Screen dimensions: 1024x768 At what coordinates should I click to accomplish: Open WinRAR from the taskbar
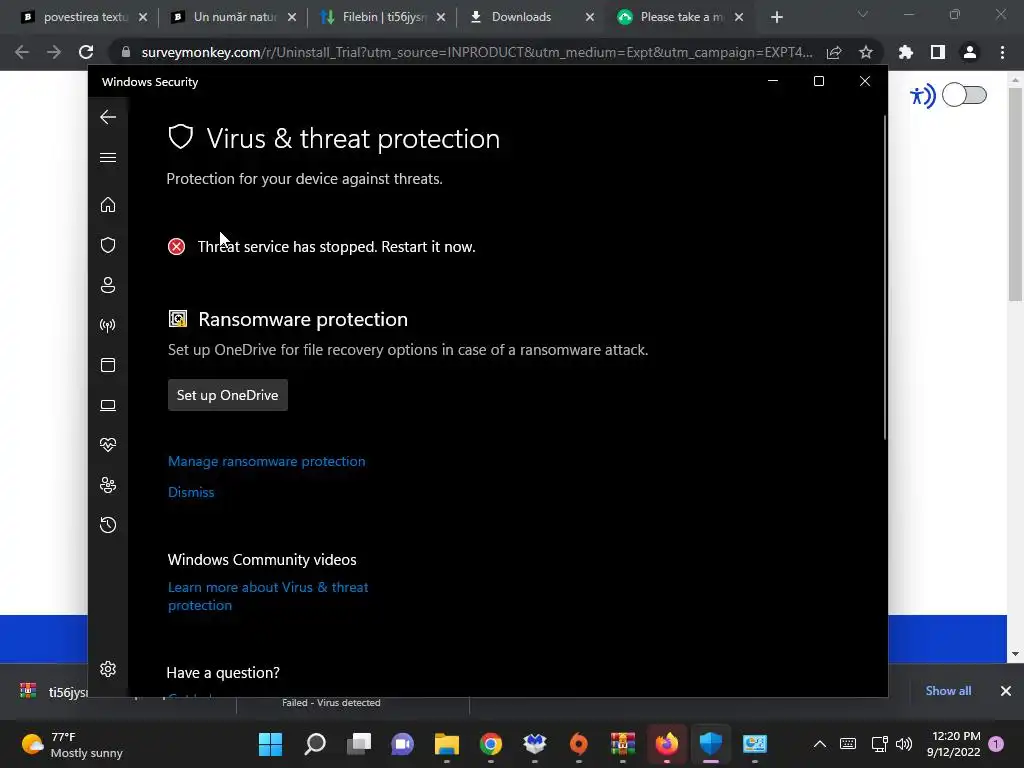click(622, 744)
